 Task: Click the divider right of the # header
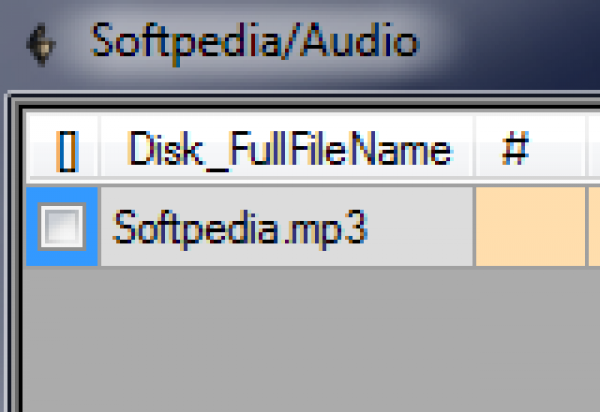pyautogui.click(x=586, y=150)
